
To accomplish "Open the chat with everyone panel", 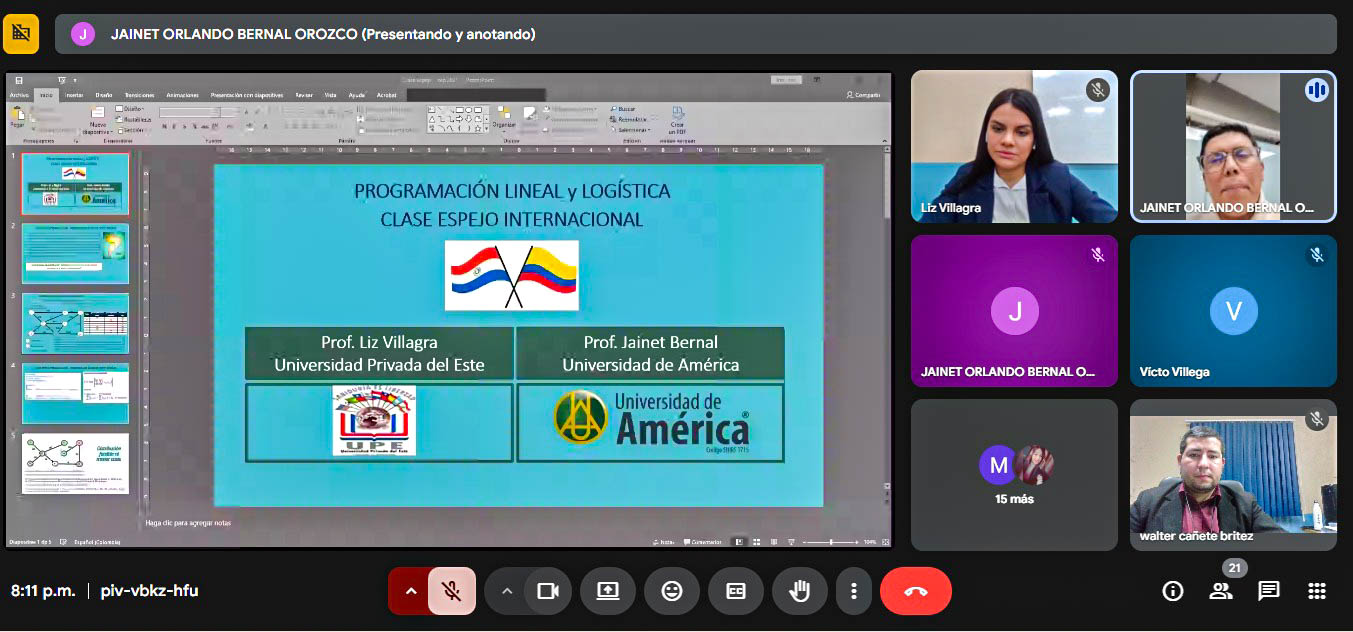I will click(1269, 591).
